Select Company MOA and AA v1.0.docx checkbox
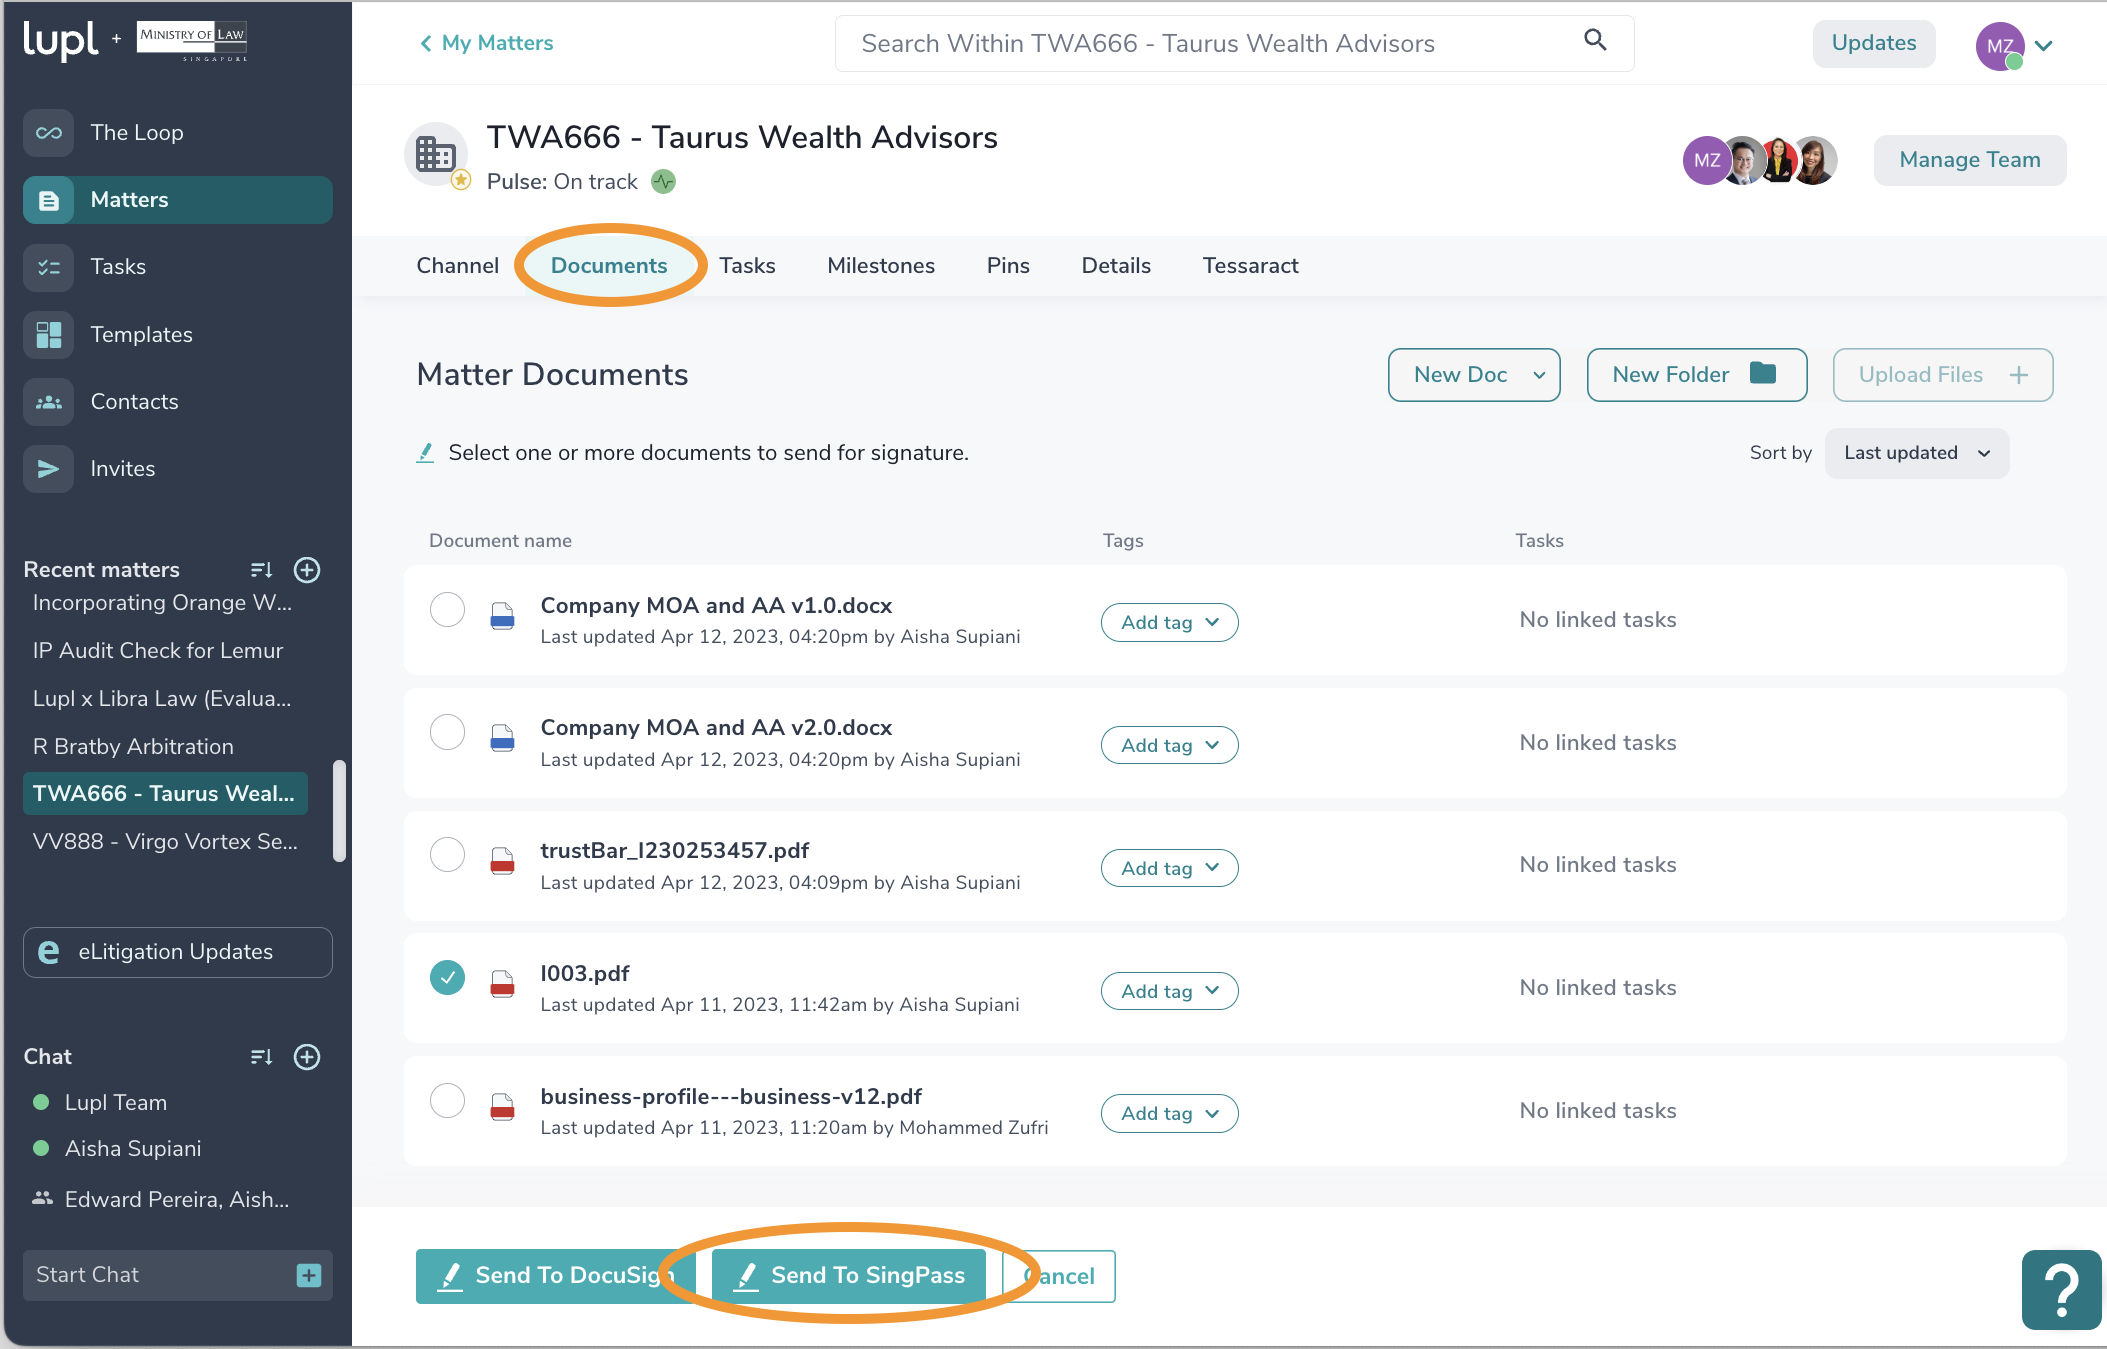The height and width of the screenshot is (1349, 2107). (447, 609)
